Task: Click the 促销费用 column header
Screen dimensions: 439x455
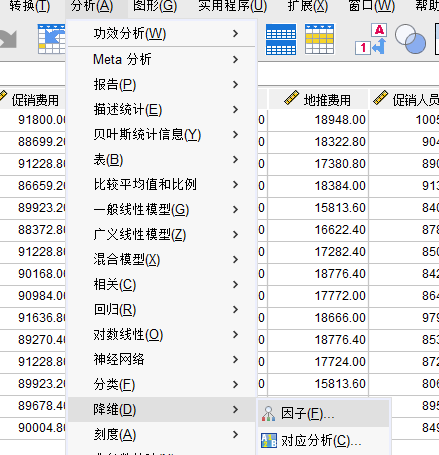Action: tap(33, 99)
